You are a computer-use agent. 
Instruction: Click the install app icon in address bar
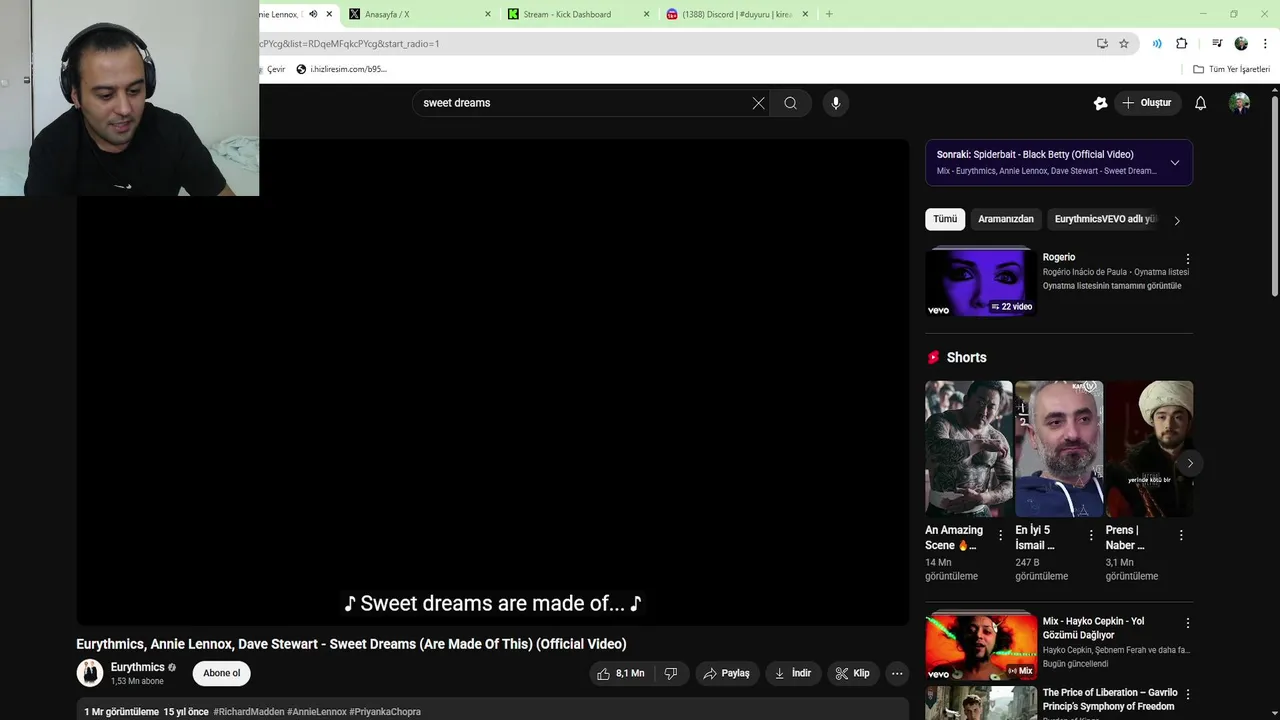[x=1102, y=43]
